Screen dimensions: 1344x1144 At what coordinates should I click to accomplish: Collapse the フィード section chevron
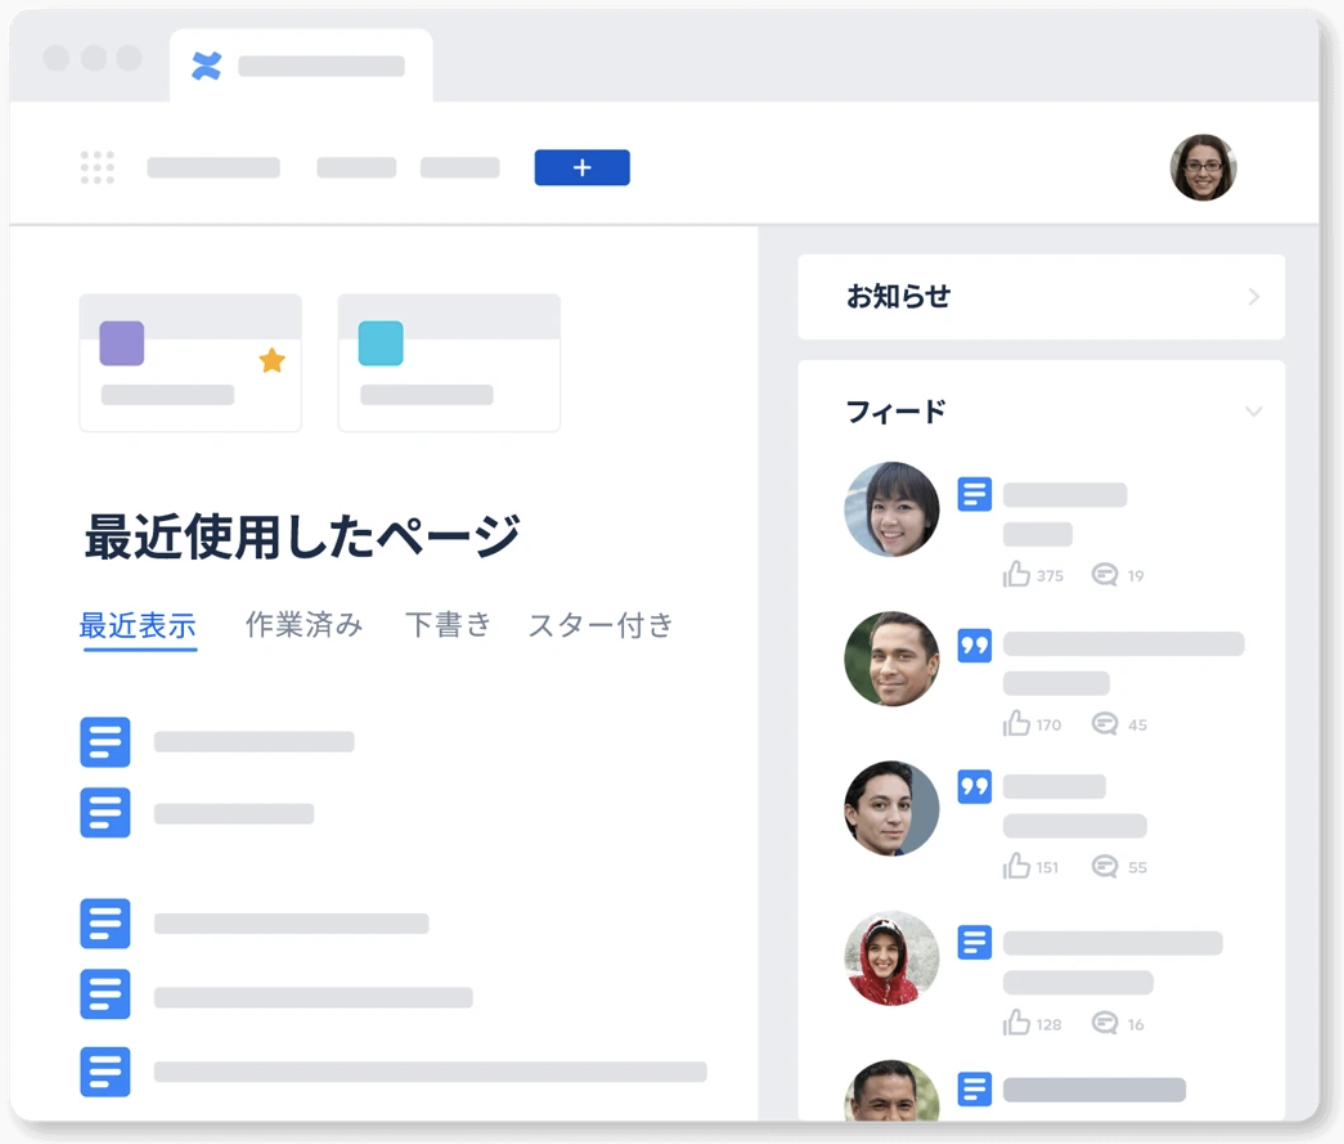click(x=1254, y=412)
